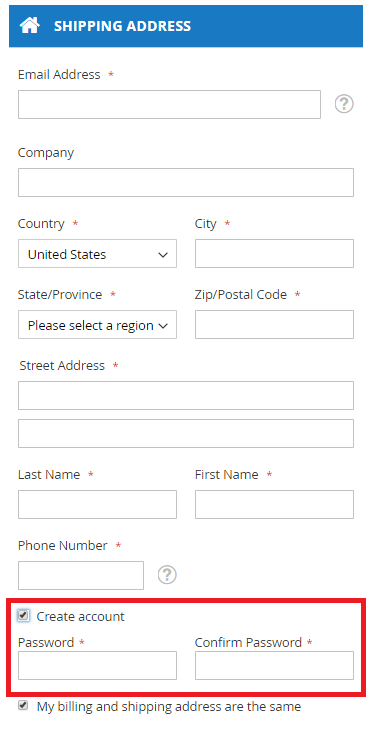Click the second Street Address line field
This screenshot has width=371, height=729.
tap(186, 433)
